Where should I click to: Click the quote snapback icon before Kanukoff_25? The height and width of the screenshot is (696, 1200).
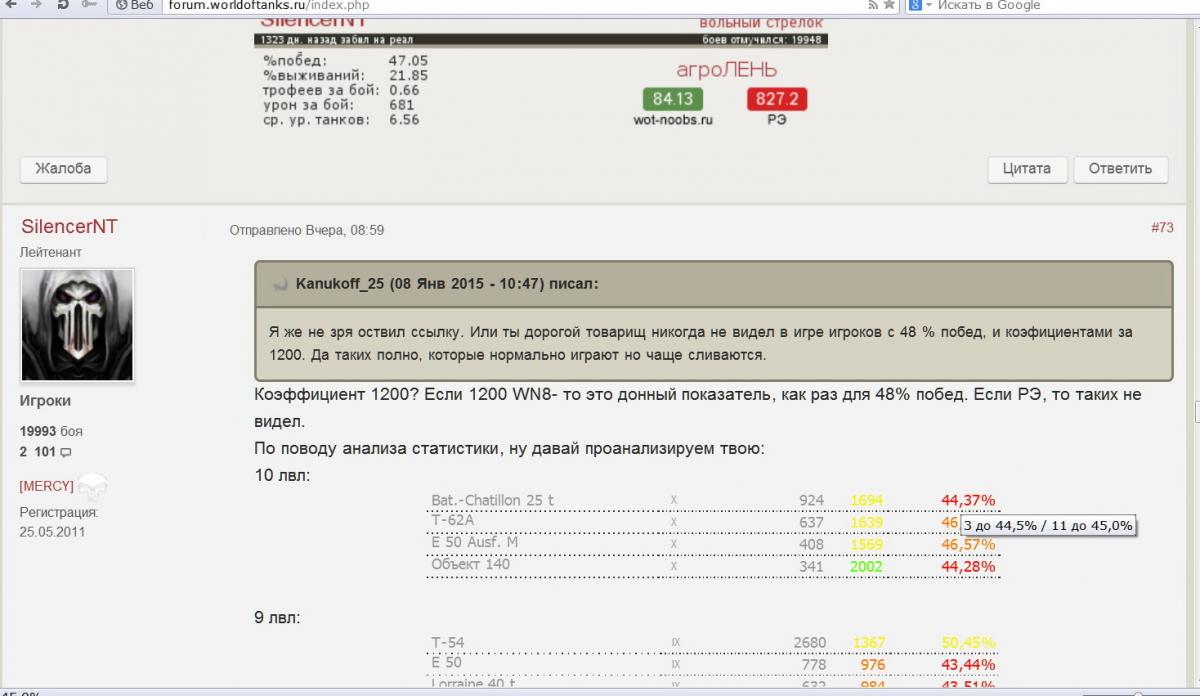280,284
